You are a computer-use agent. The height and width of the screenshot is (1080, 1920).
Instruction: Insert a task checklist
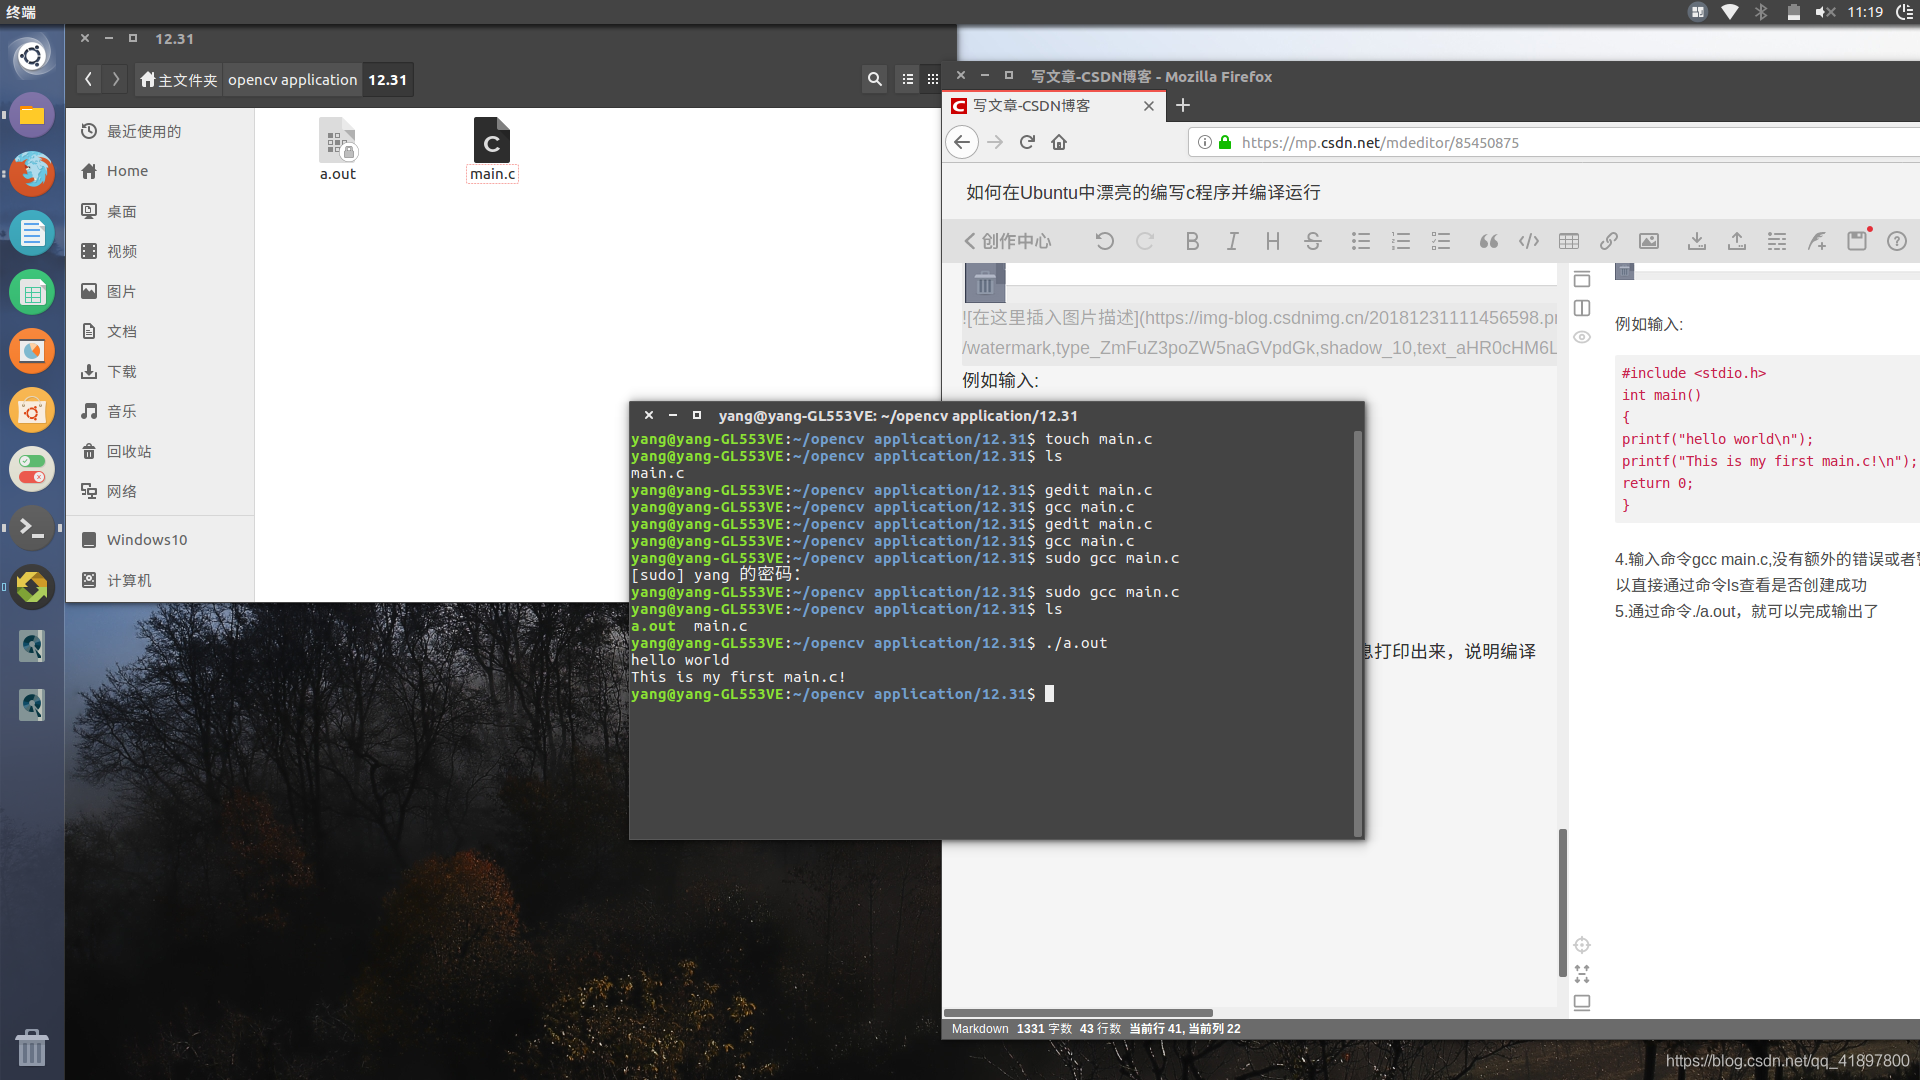(1441, 241)
